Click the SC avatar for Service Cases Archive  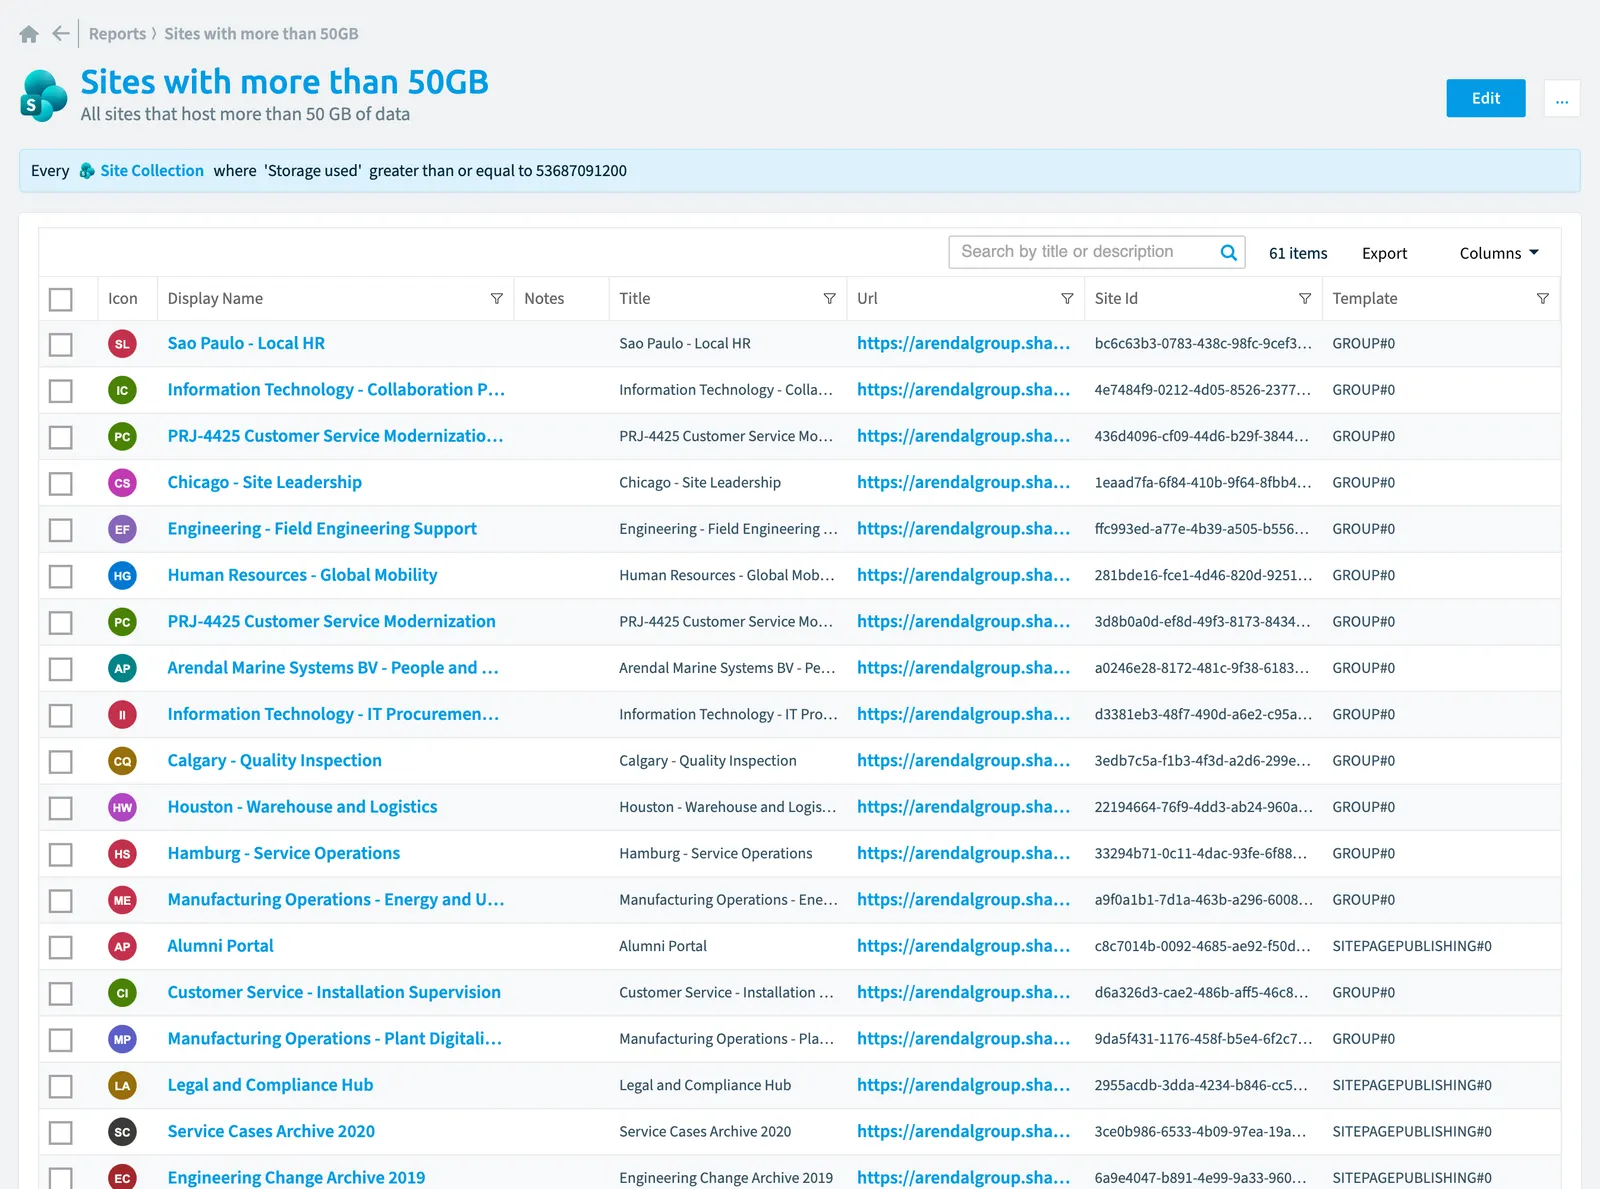[122, 1132]
